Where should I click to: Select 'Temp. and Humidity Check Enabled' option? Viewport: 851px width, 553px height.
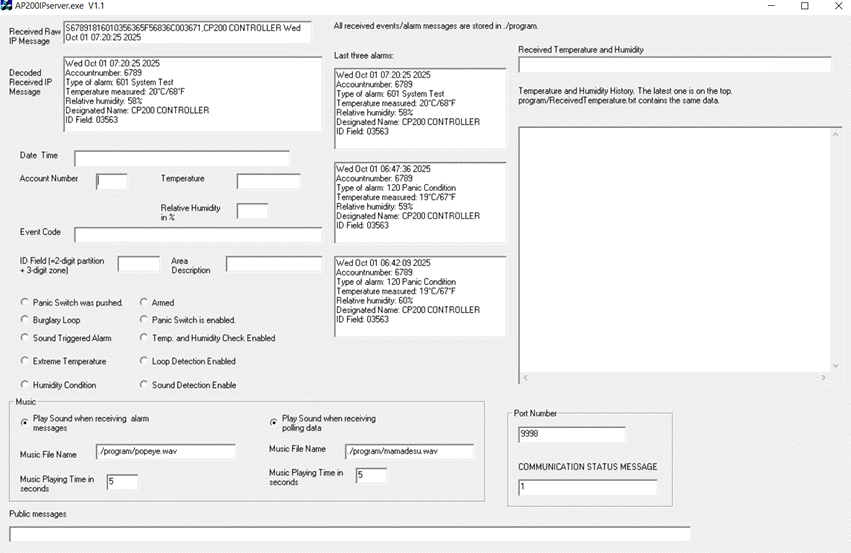click(144, 338)
